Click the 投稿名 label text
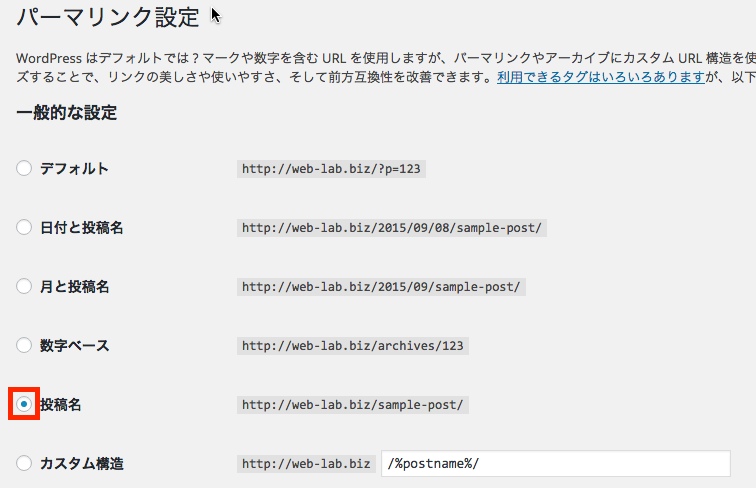Image resolution: width=756 pixels, height=488 pixels. click(60, 404)
